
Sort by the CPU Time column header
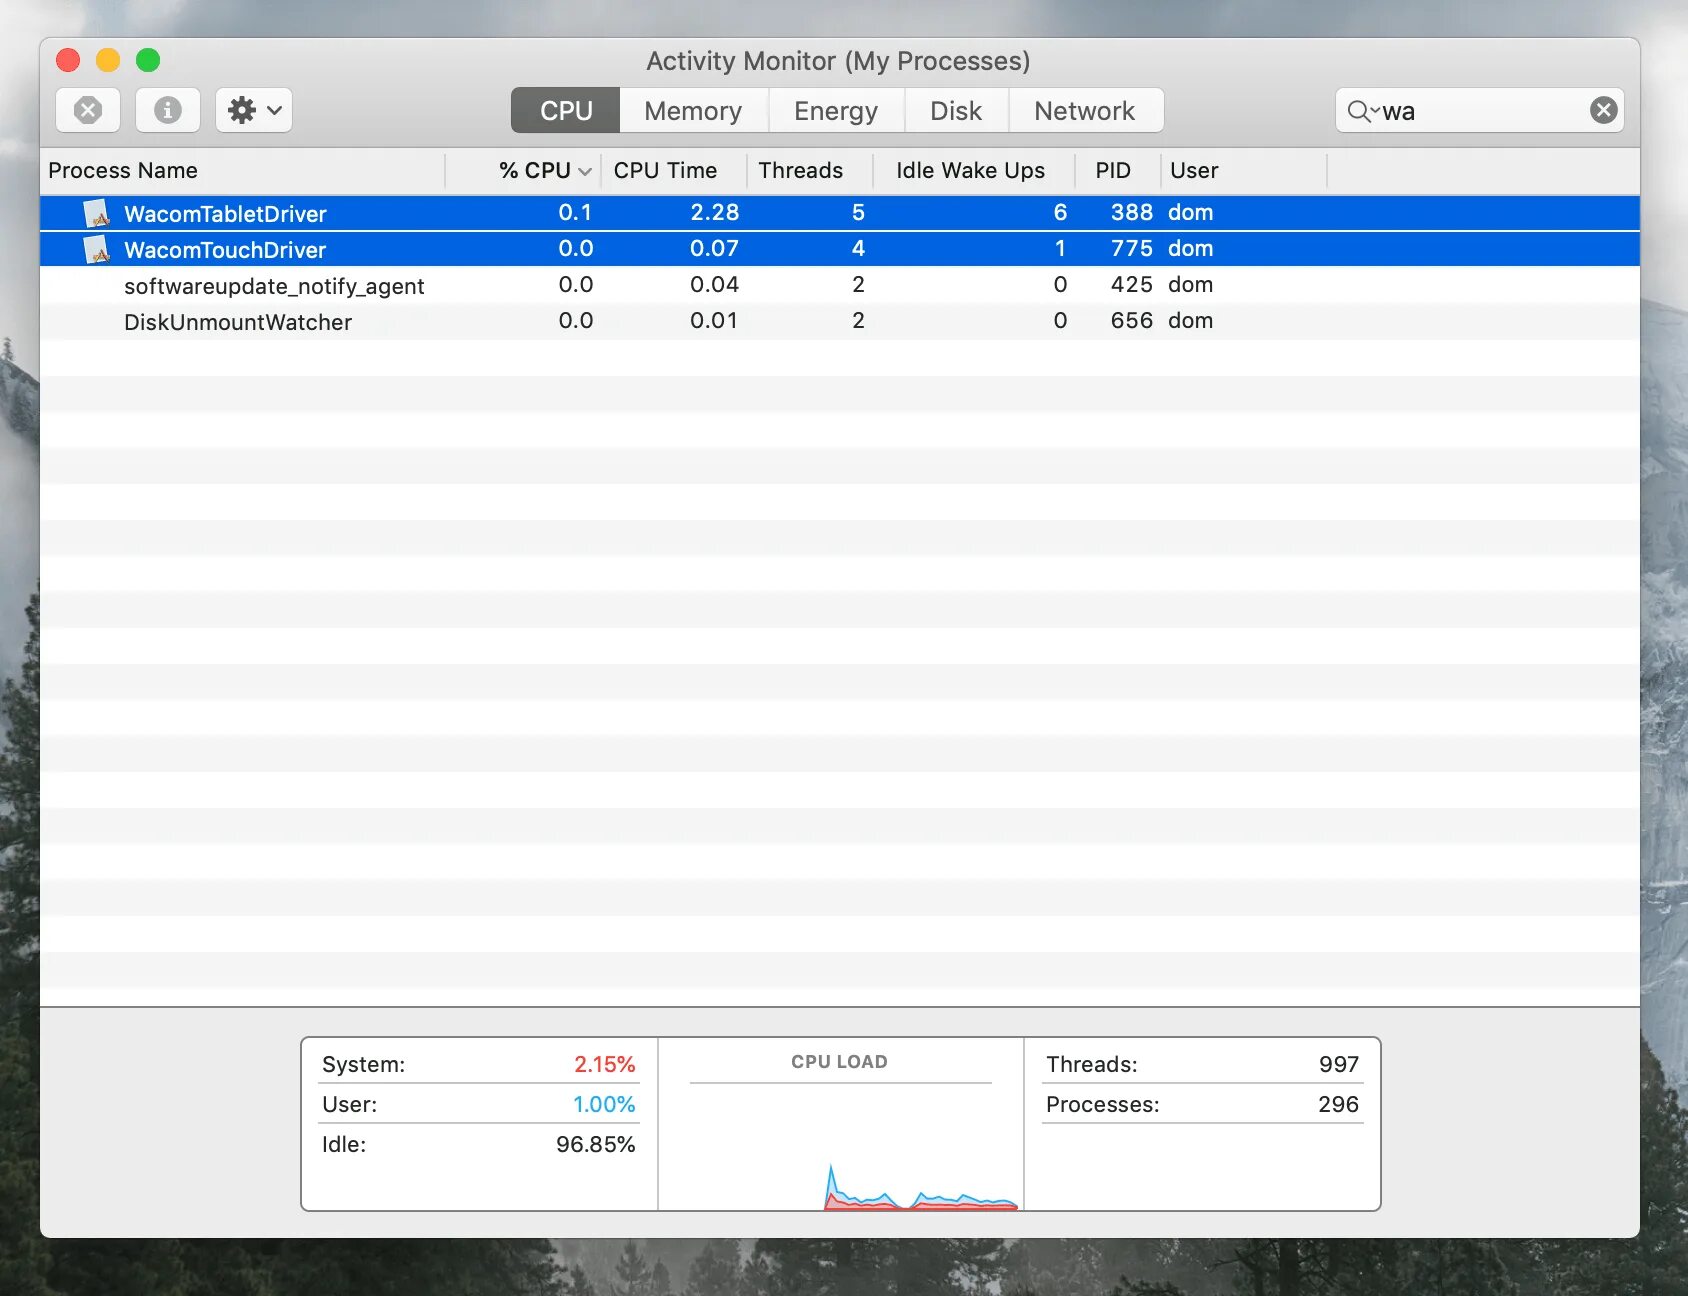click(x=673, y=171)
